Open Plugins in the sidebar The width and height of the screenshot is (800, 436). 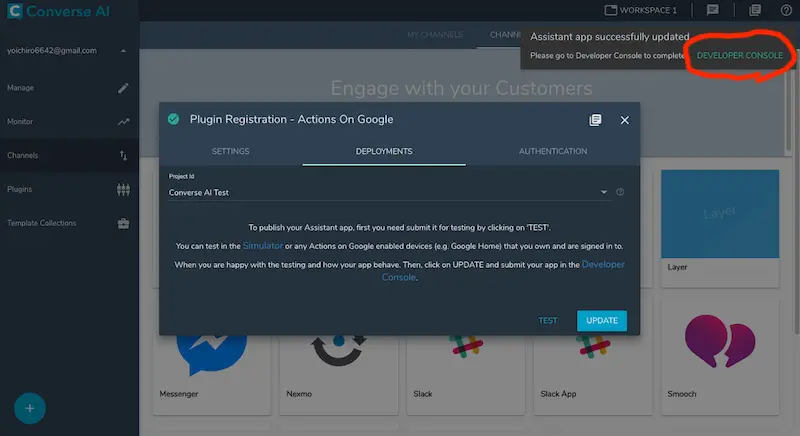click(69, 189)
